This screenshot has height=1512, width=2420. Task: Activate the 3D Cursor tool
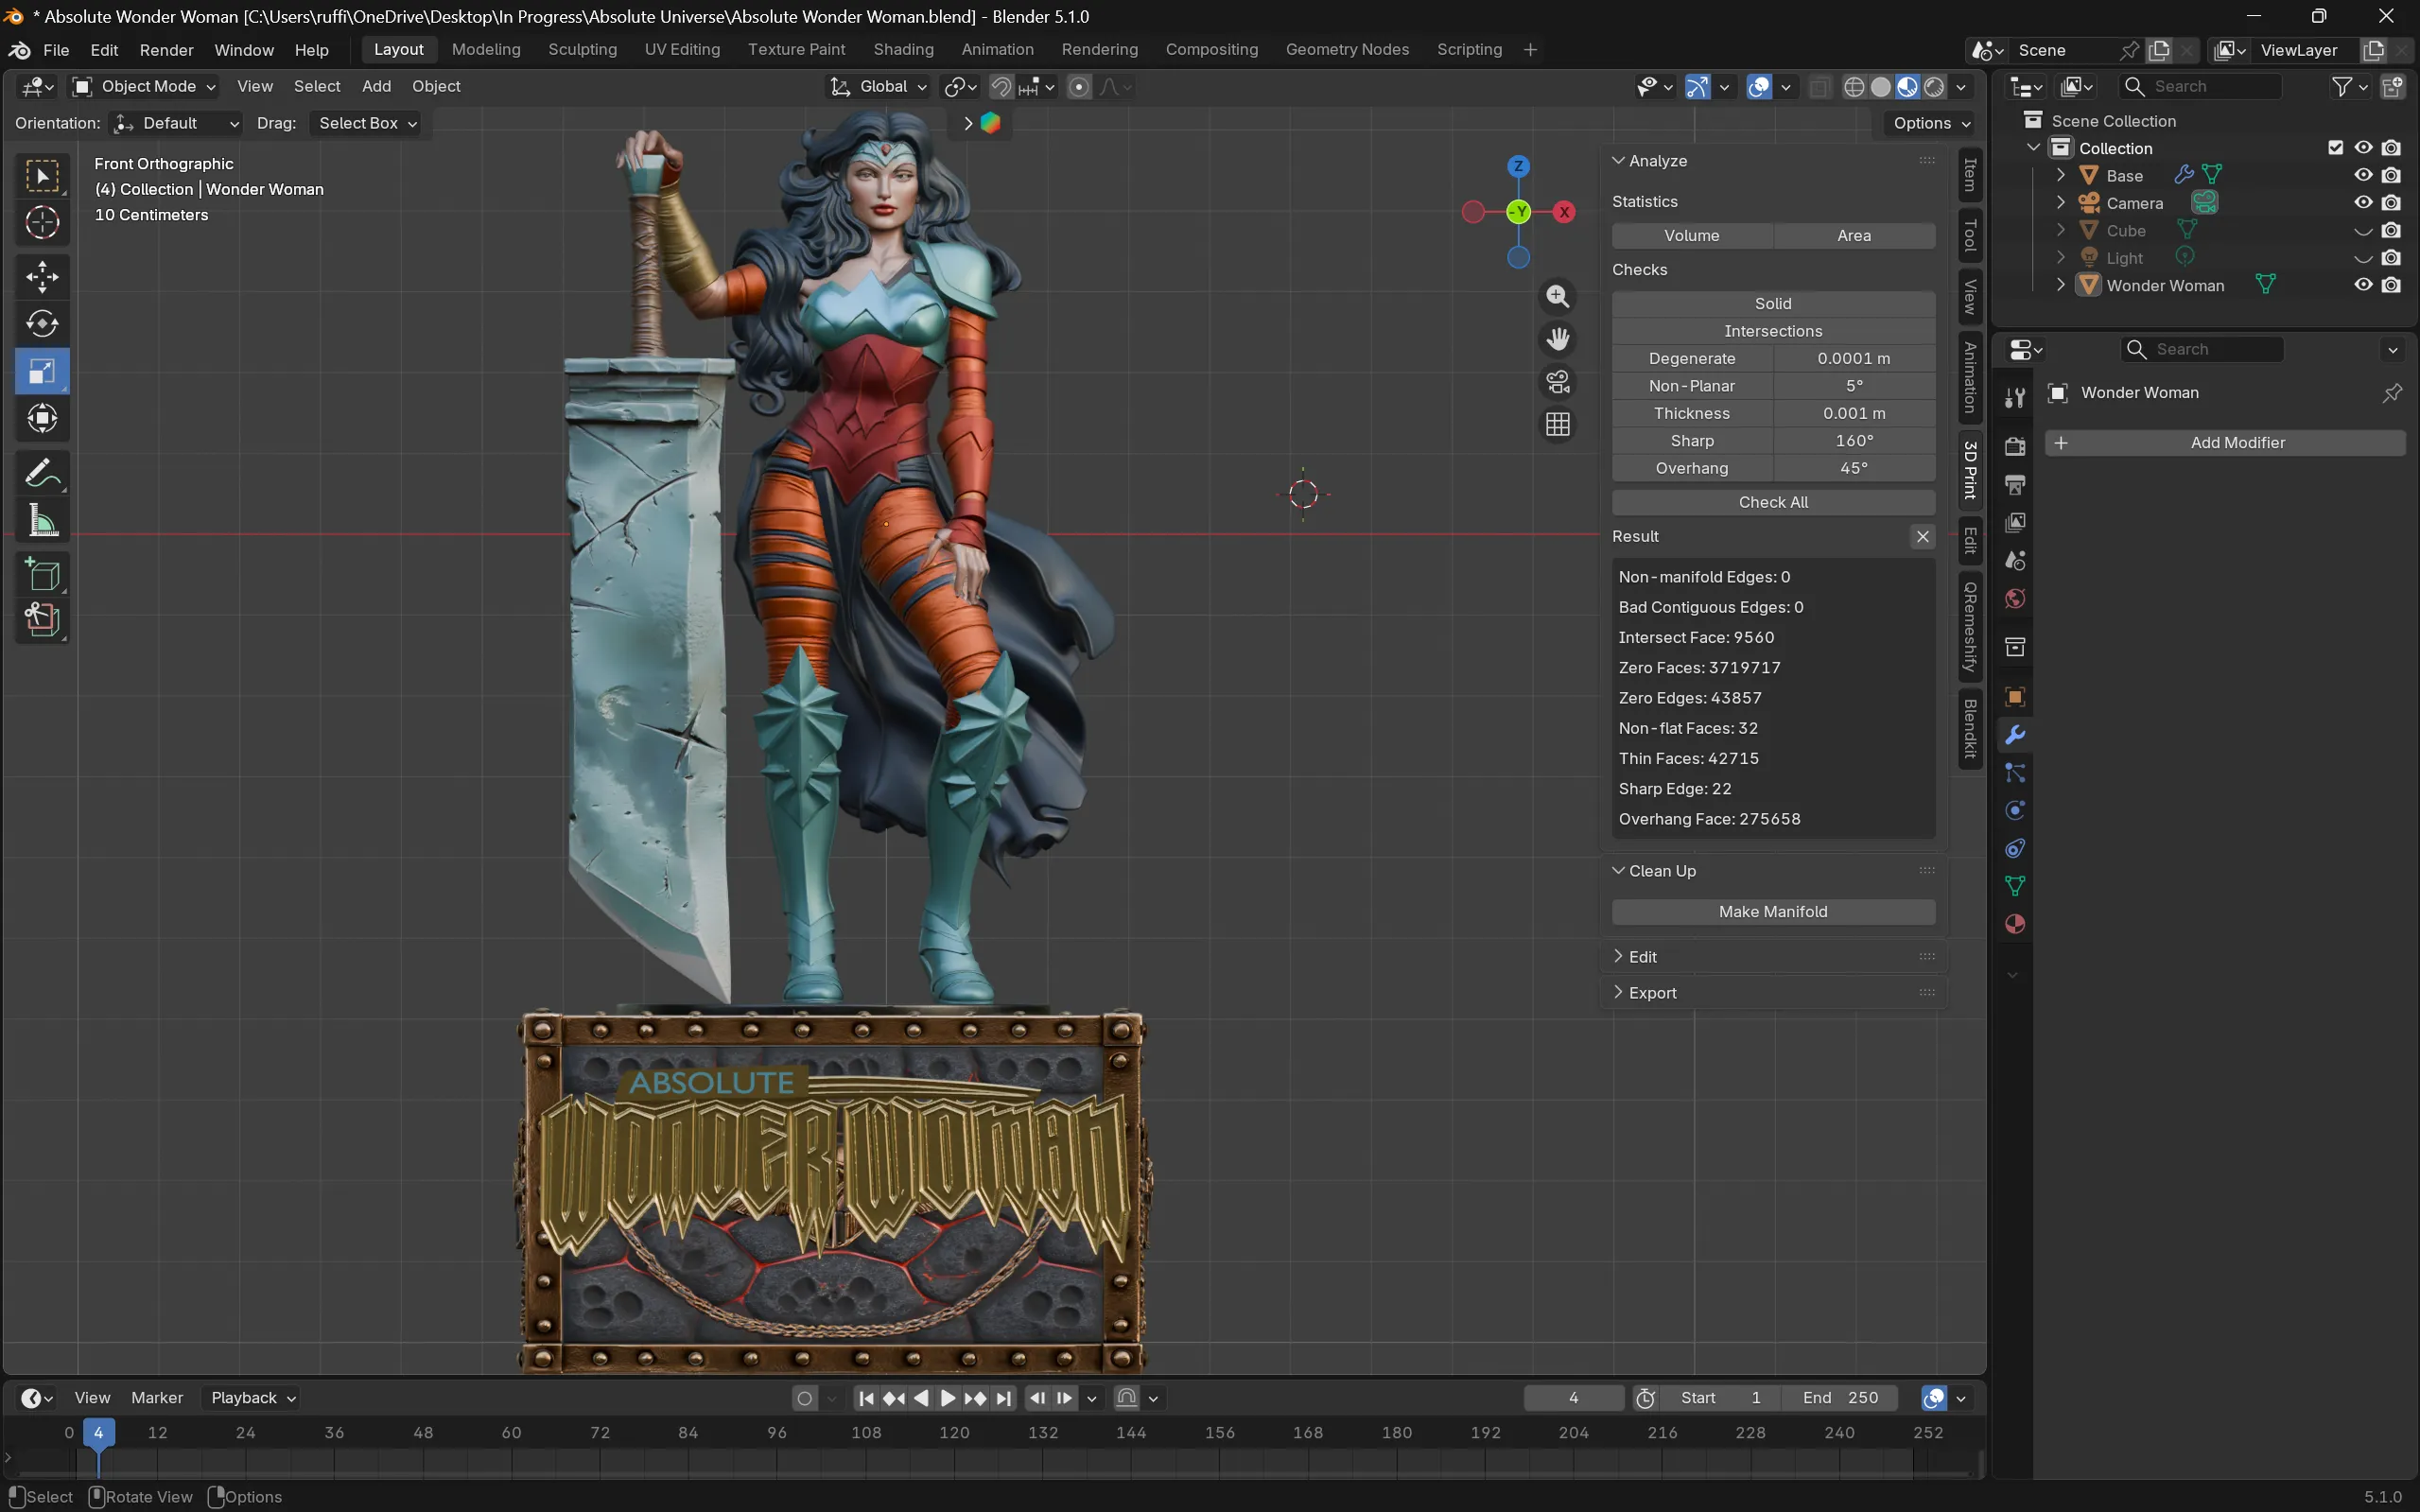point(42,222)
